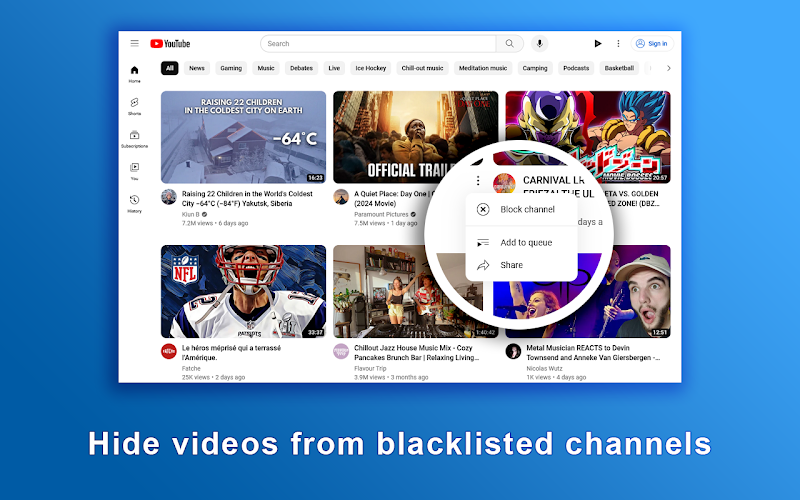Open the NFL Patriots video thumbnail
The height and width of the screenshot is (500, 800).
tap(243, 291)
